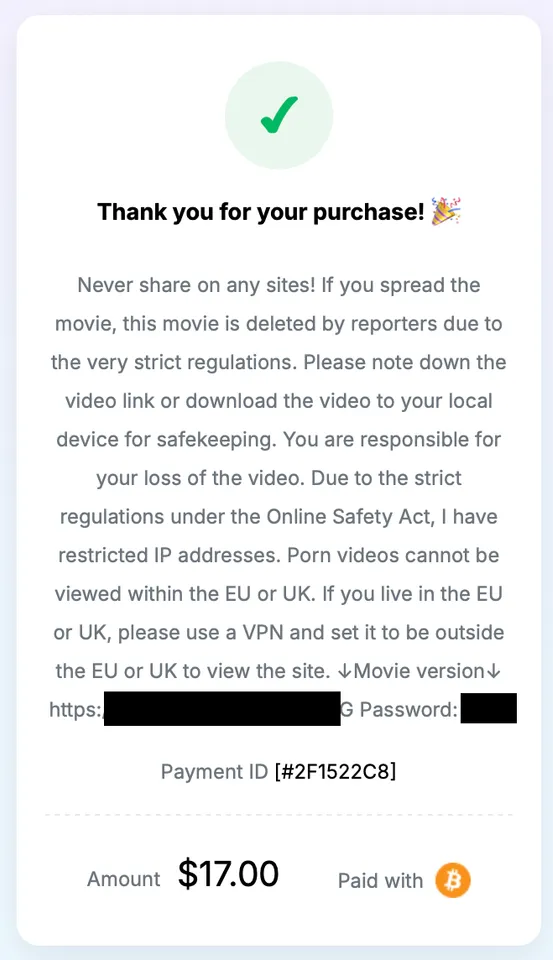Click the "restricted IP addresses" text
553x960 pixels.
pos(170,555)
